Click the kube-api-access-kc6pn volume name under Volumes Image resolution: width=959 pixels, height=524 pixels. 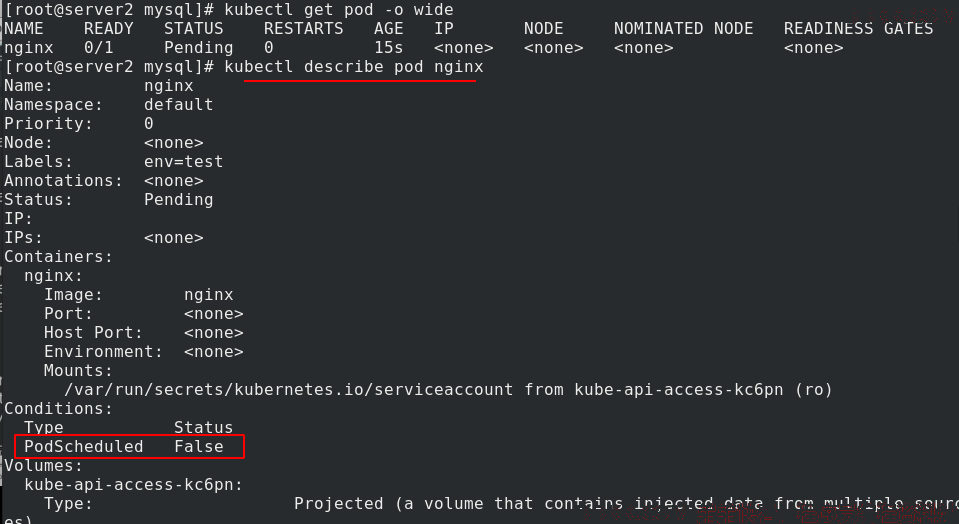pos(133,485)
